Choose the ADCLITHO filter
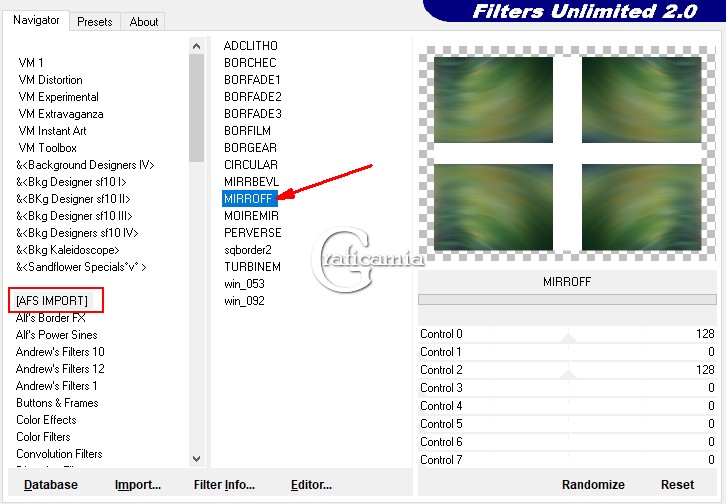 (x=250, y=46)
